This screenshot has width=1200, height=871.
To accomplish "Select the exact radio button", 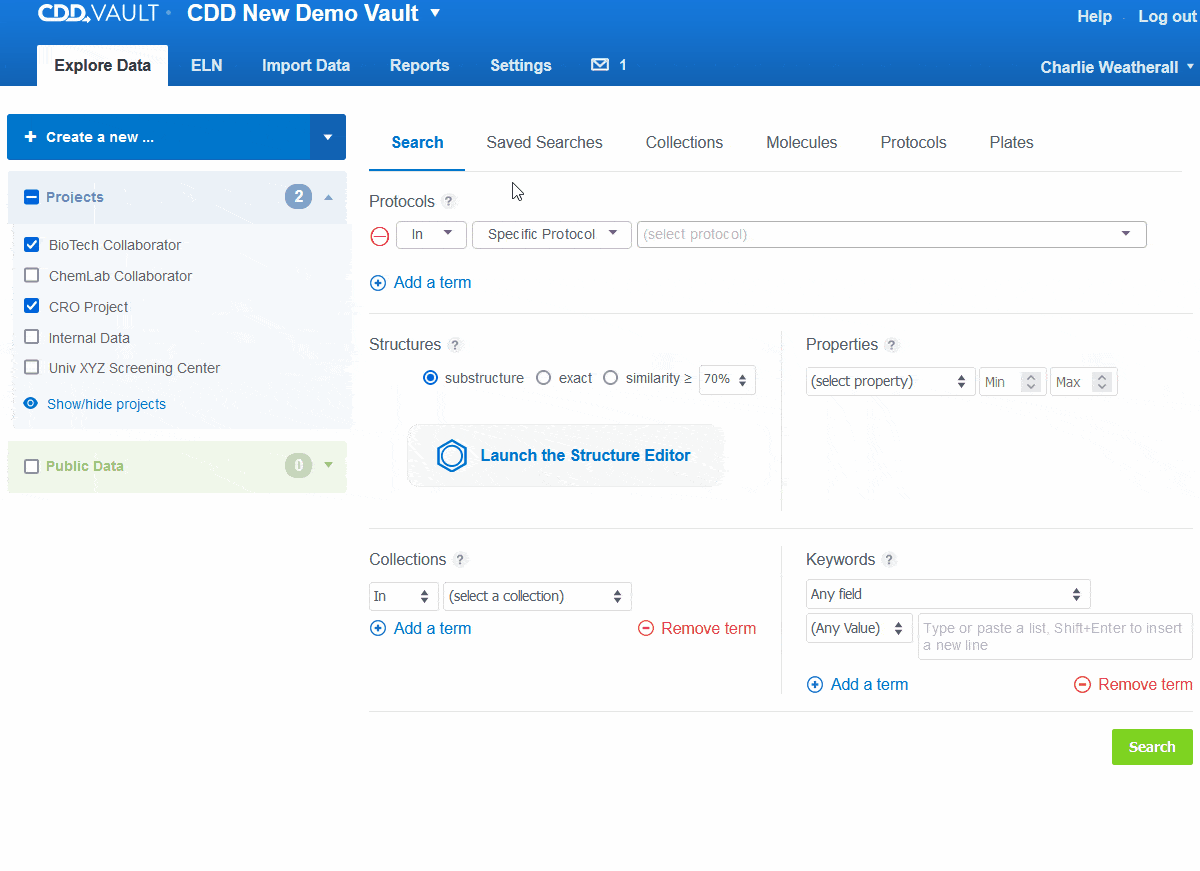I will (544, 379).
